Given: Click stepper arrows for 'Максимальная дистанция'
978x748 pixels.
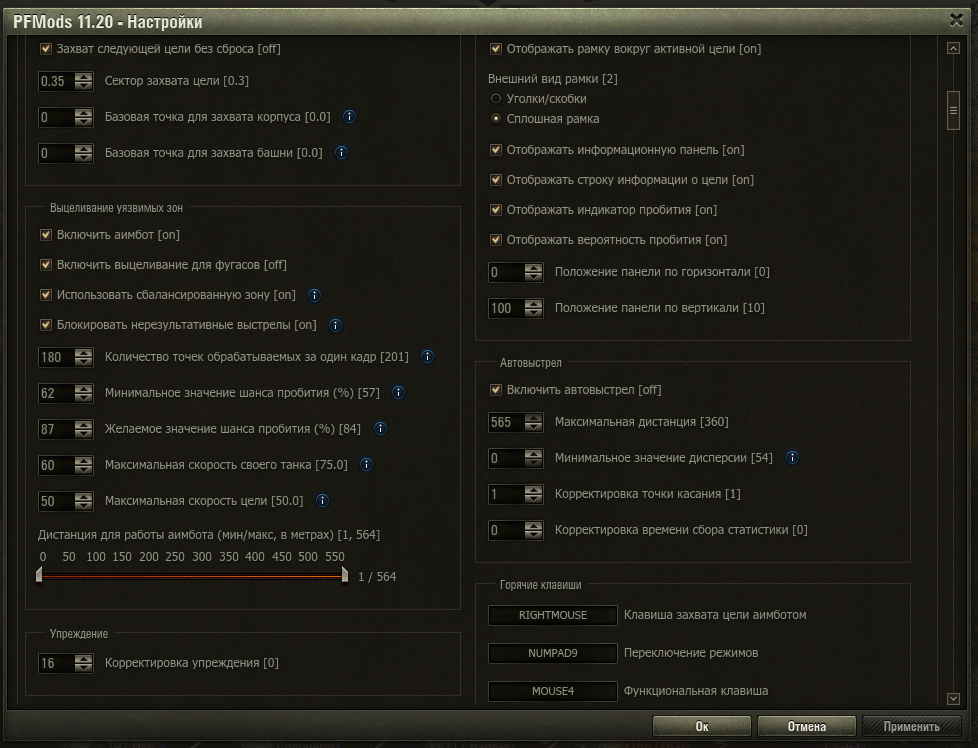Looking at the screenshot, I should click(534, 422).
